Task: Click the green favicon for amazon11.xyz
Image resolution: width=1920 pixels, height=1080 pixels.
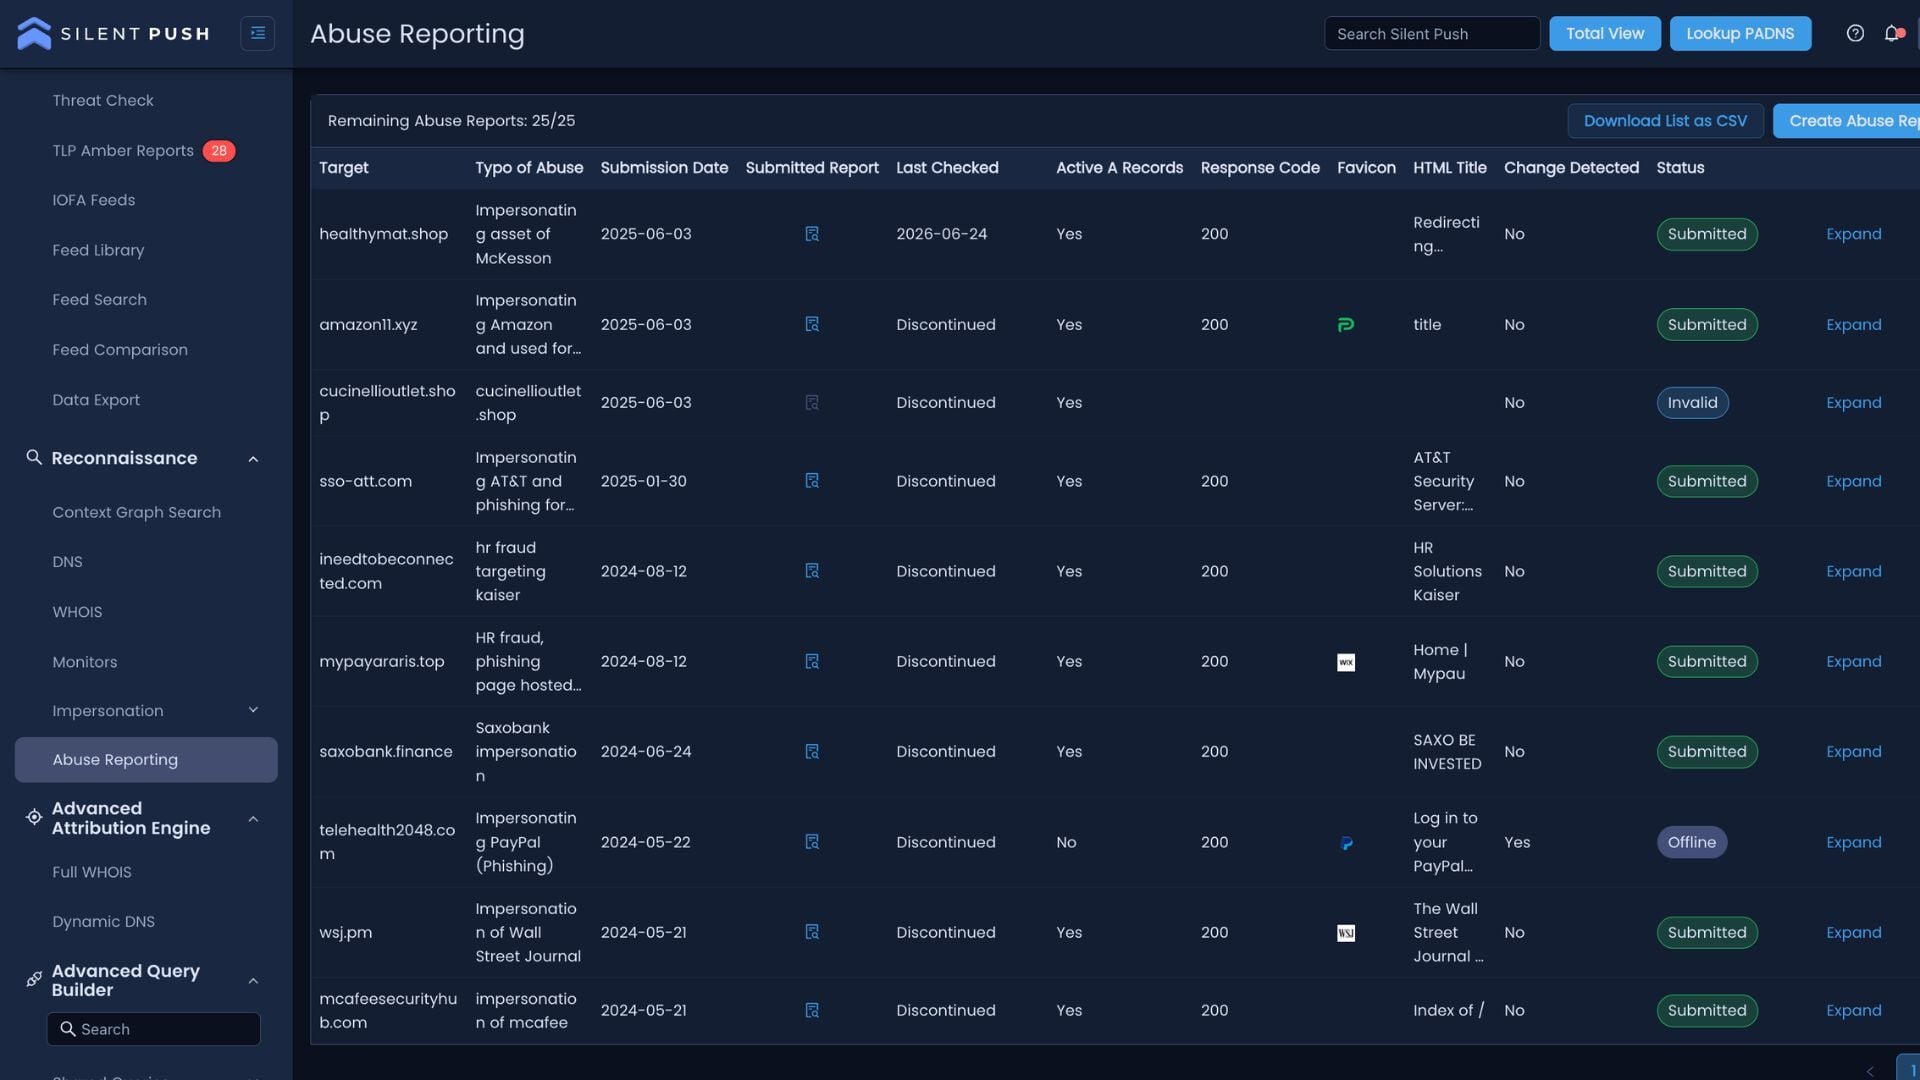Action: (1346, 324)
